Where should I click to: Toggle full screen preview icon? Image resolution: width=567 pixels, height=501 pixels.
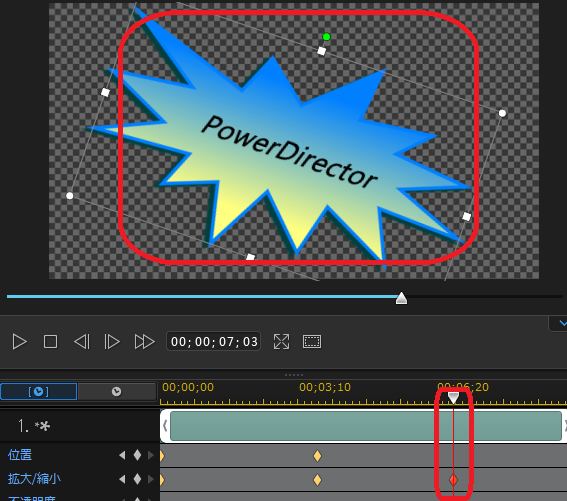[x=281, y=342]
